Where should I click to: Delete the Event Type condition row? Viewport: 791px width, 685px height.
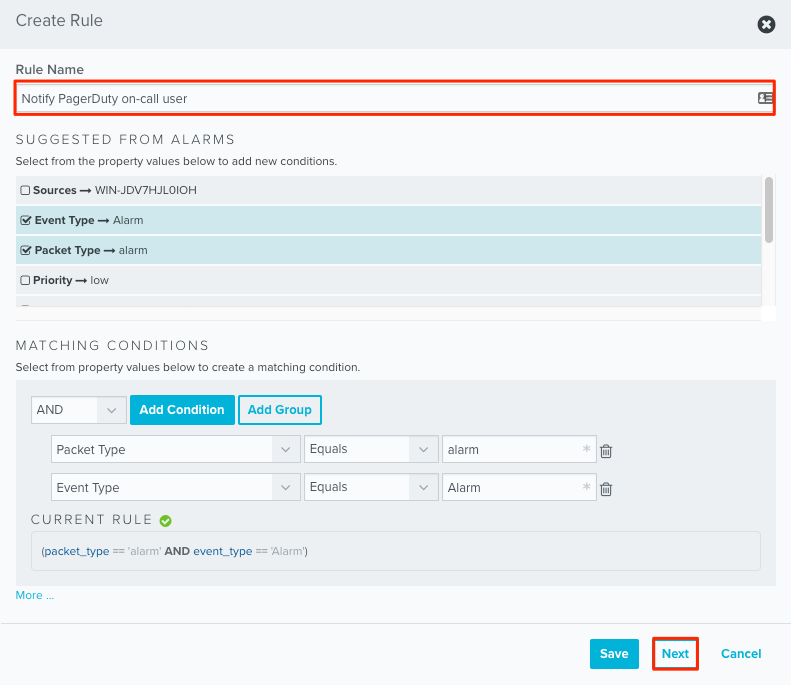[x=606, y=489]
